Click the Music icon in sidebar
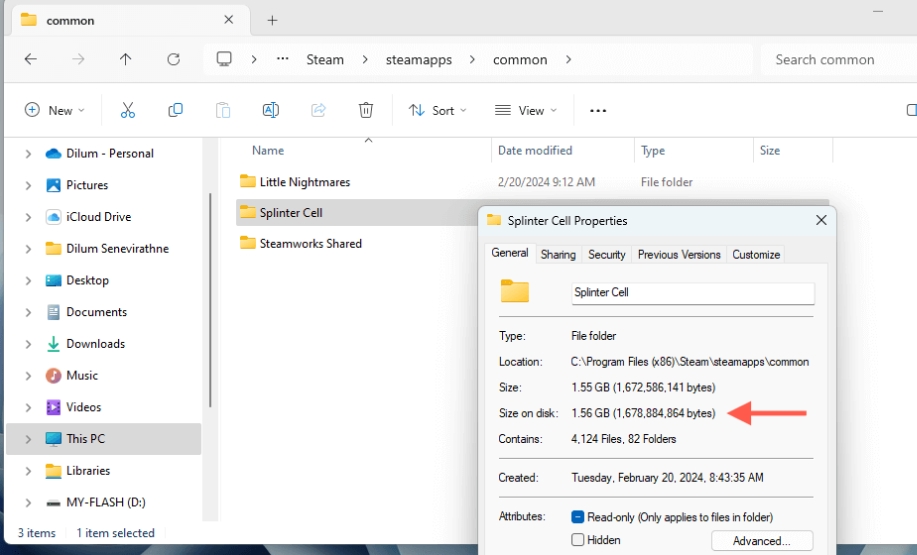This screenshot has width=917, height=555. 53,375
